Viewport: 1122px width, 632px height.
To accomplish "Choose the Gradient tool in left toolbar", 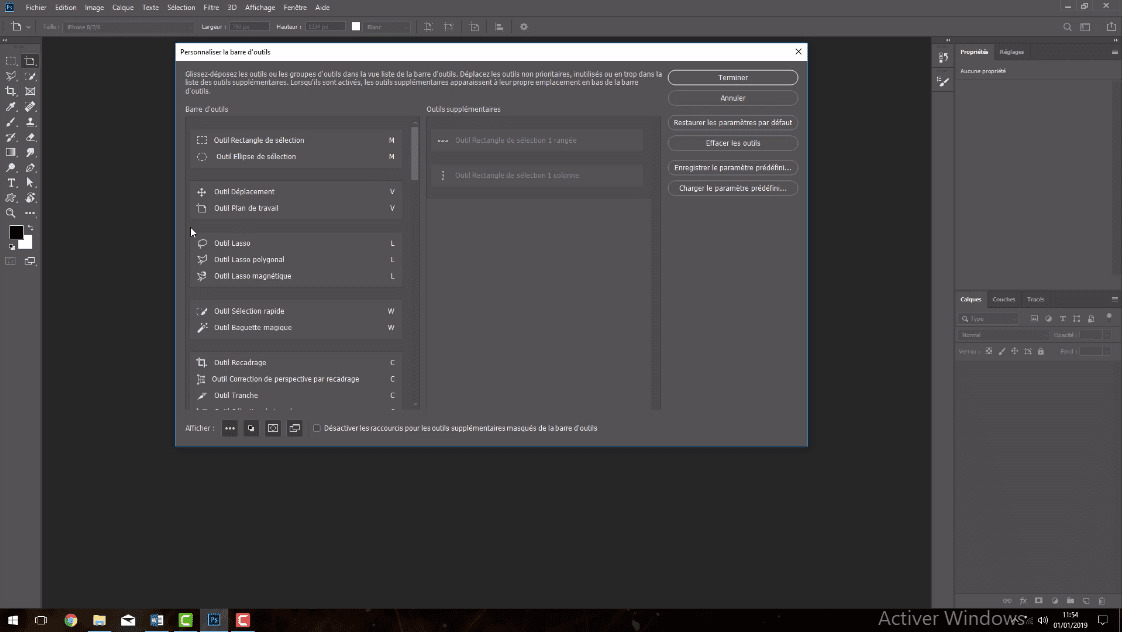I will click(11, 152).
